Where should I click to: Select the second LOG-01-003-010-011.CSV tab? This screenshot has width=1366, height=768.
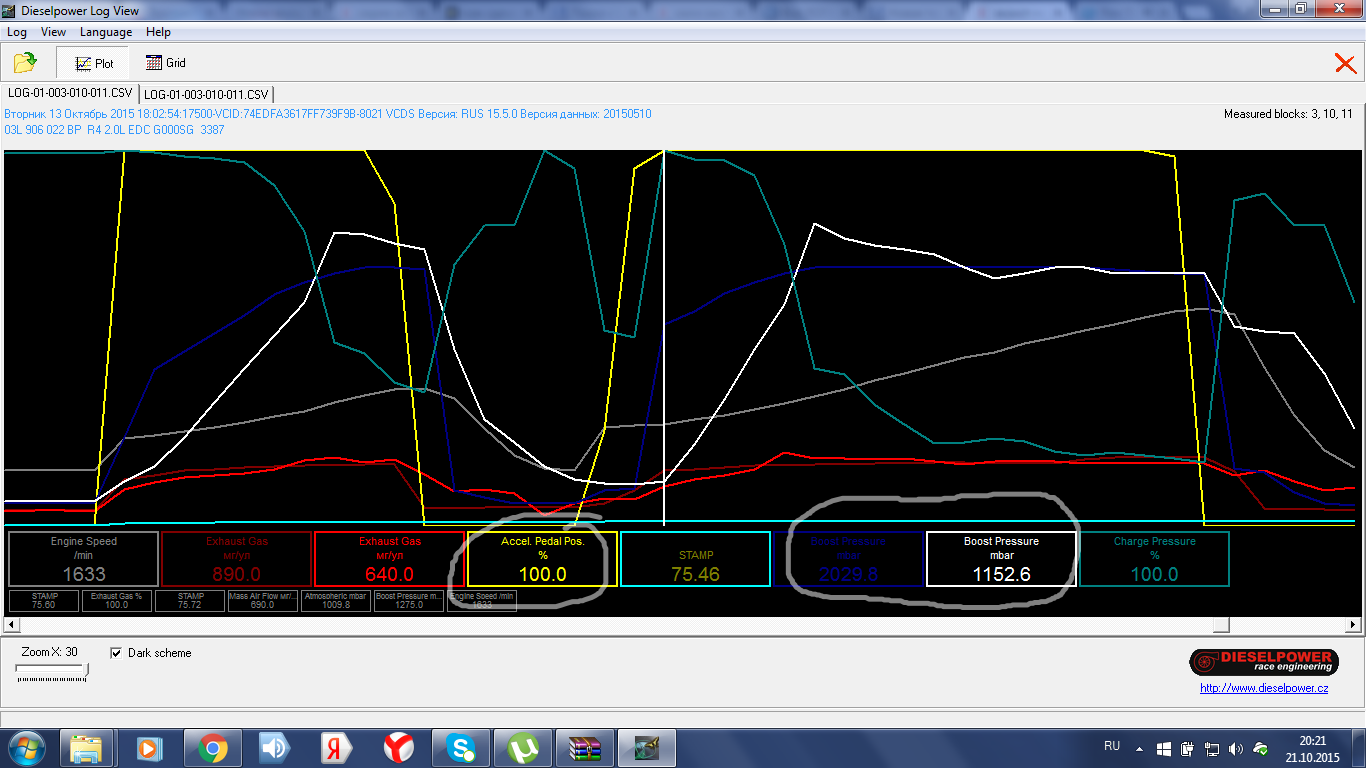[206, 94]
